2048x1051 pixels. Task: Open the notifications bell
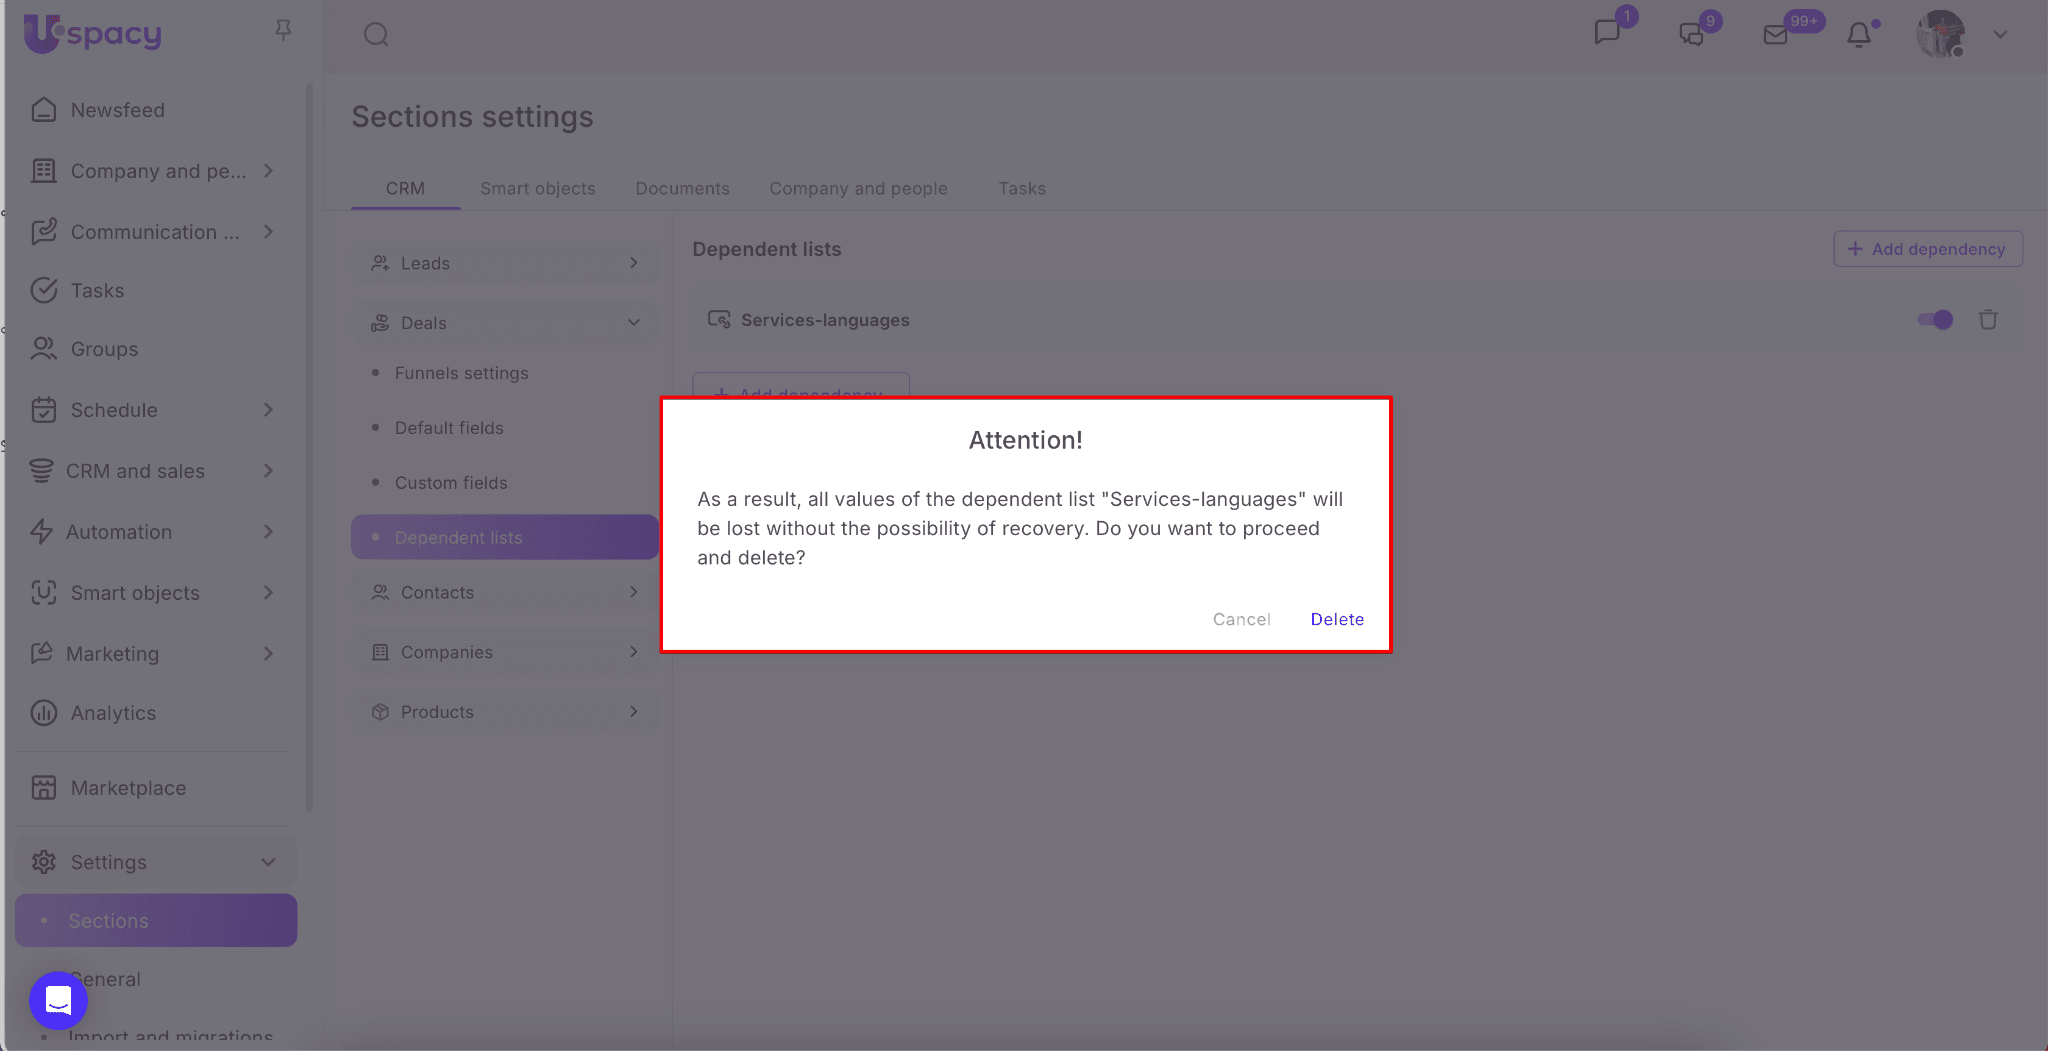pyautogui.click(x=1859, y=35)
